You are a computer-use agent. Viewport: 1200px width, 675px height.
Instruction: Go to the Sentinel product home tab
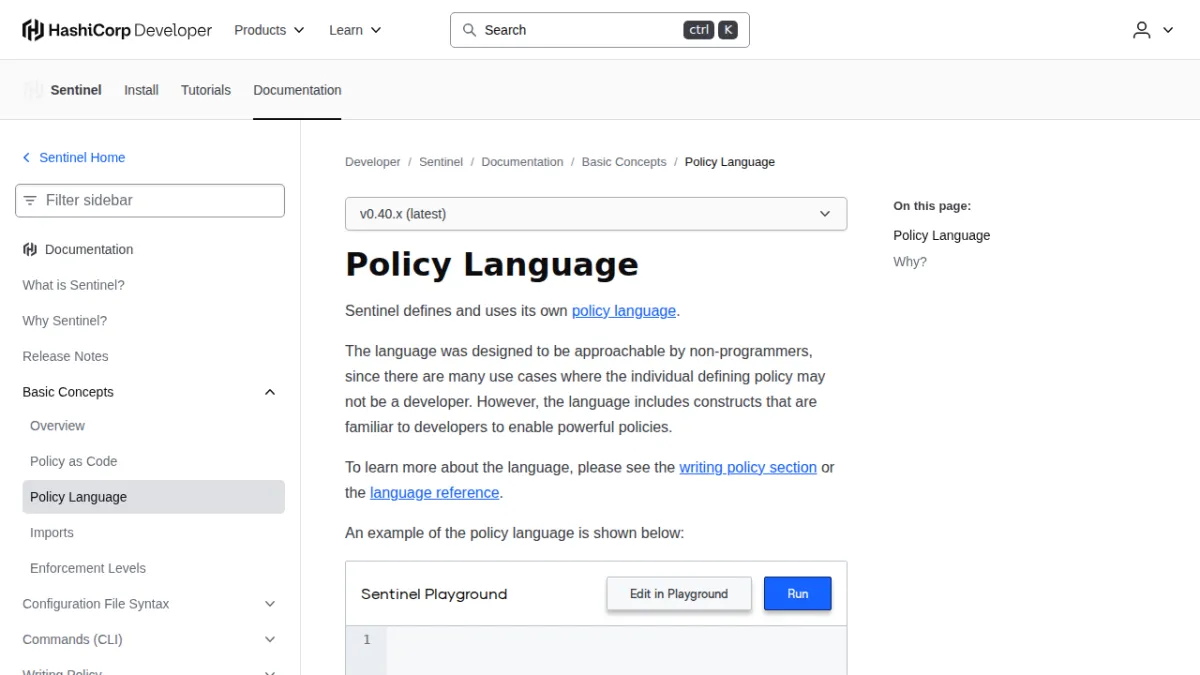76,90
